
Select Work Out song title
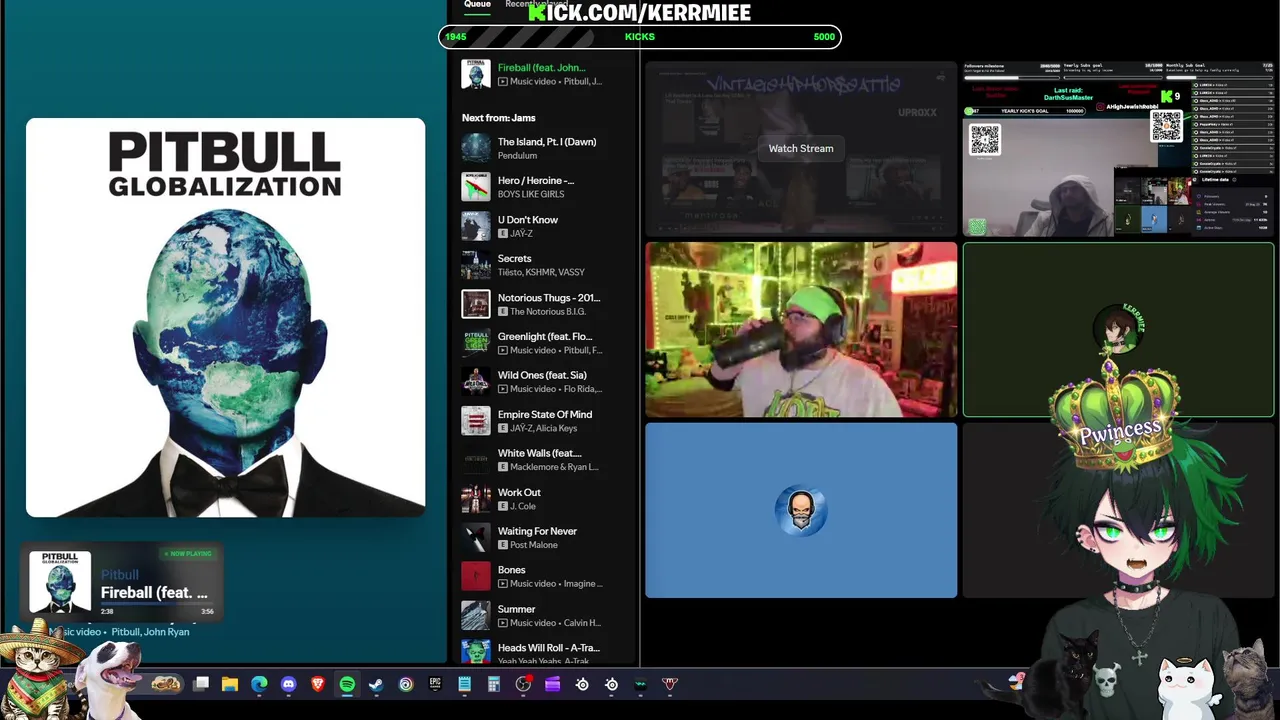(x=519, y=492)
